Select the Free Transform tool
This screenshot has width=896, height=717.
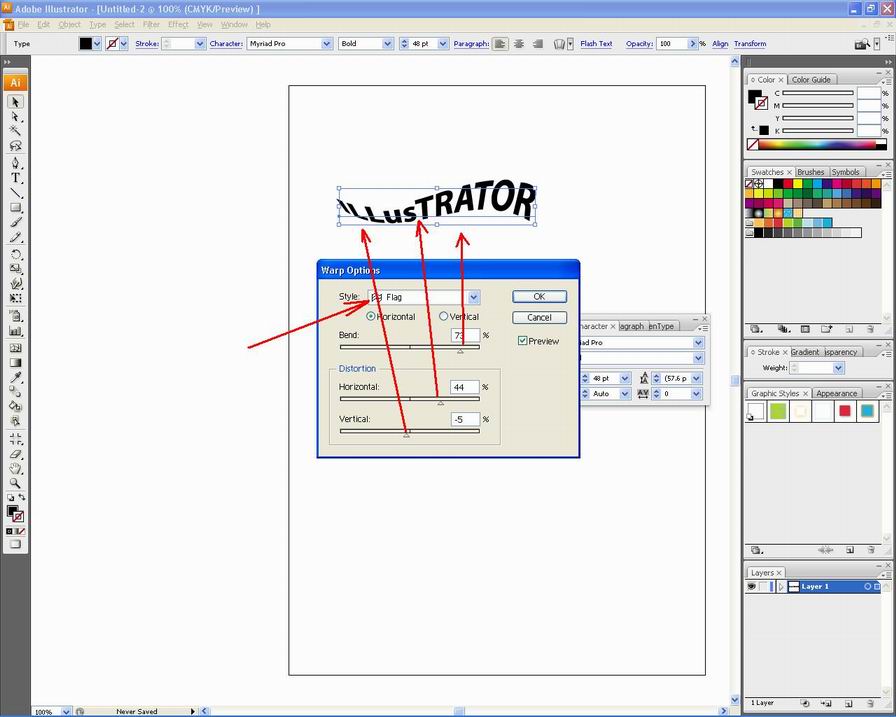(x=15, y=298)
